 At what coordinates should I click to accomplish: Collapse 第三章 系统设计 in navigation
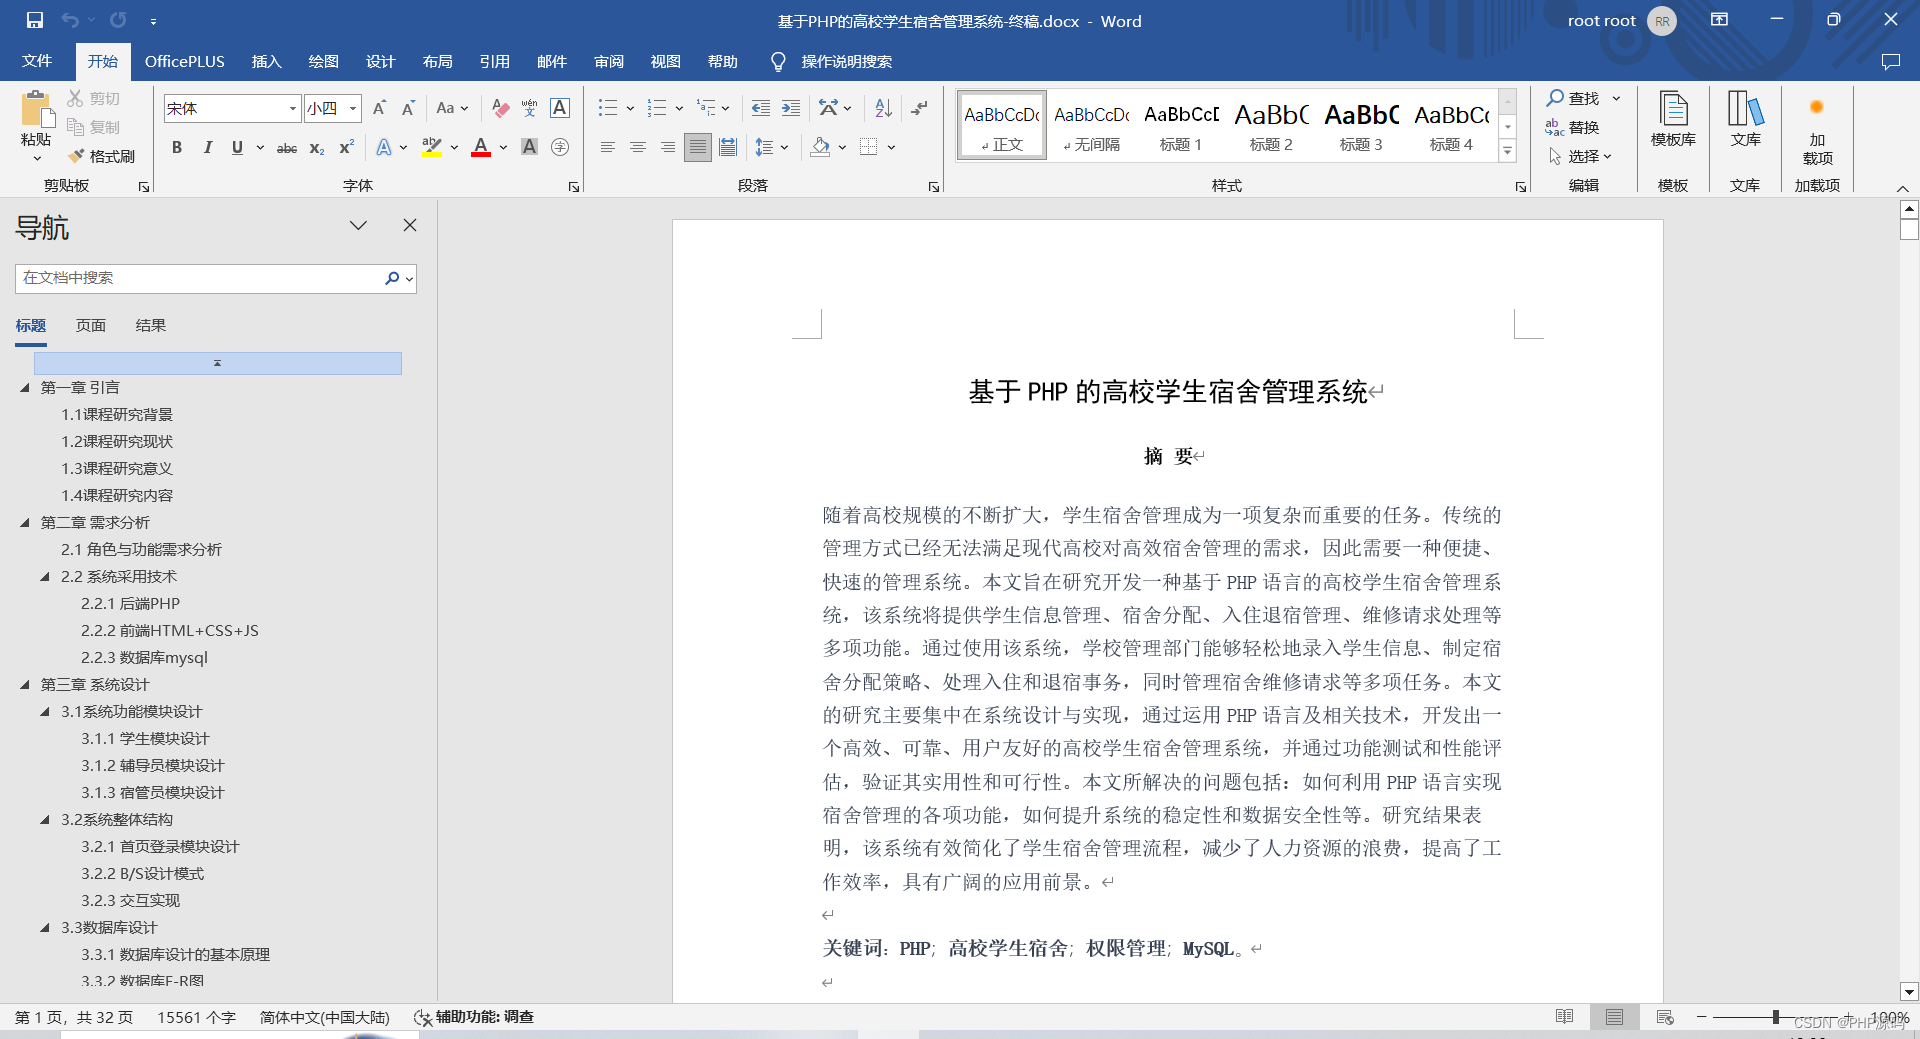(25, 684)
